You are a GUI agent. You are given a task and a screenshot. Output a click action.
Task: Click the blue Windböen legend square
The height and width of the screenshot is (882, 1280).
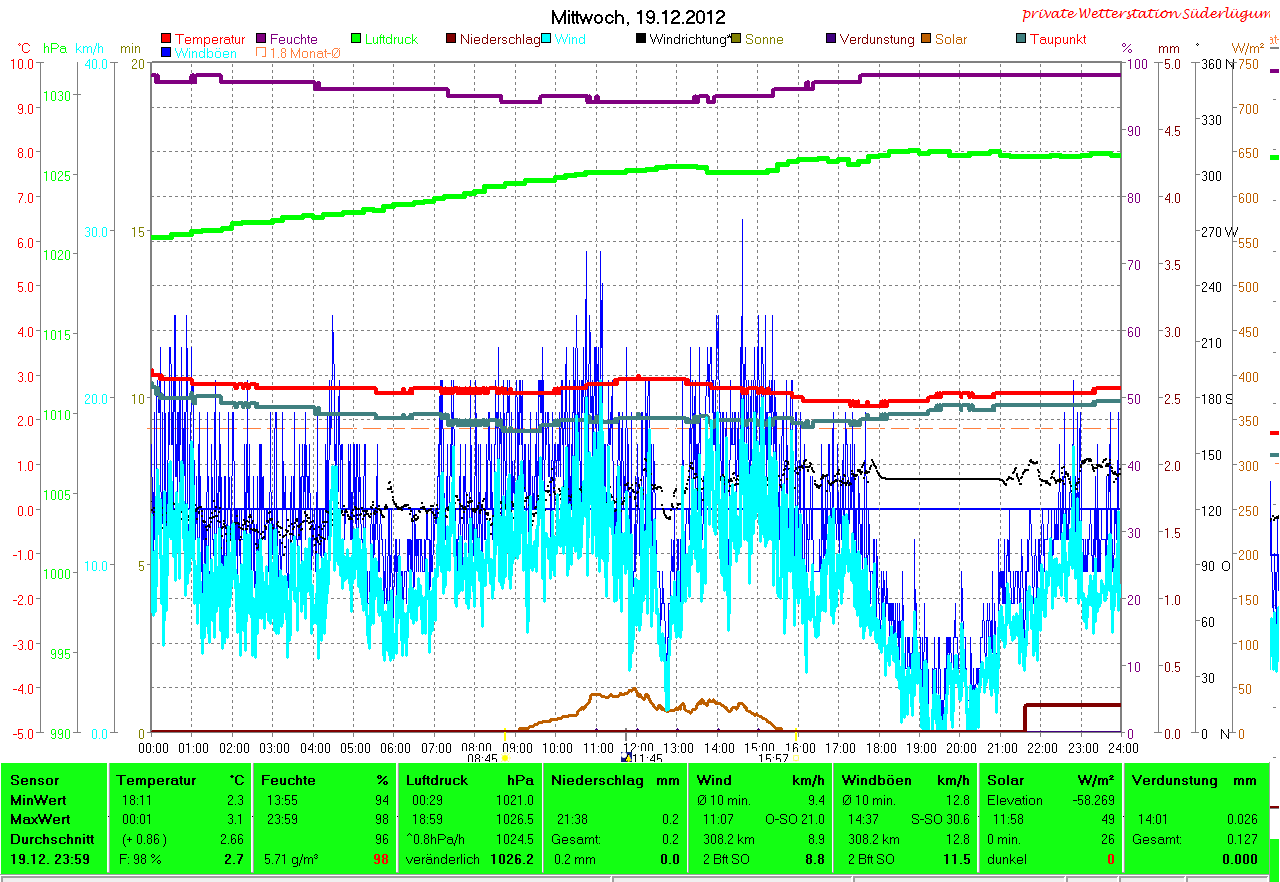coord(166,53)
